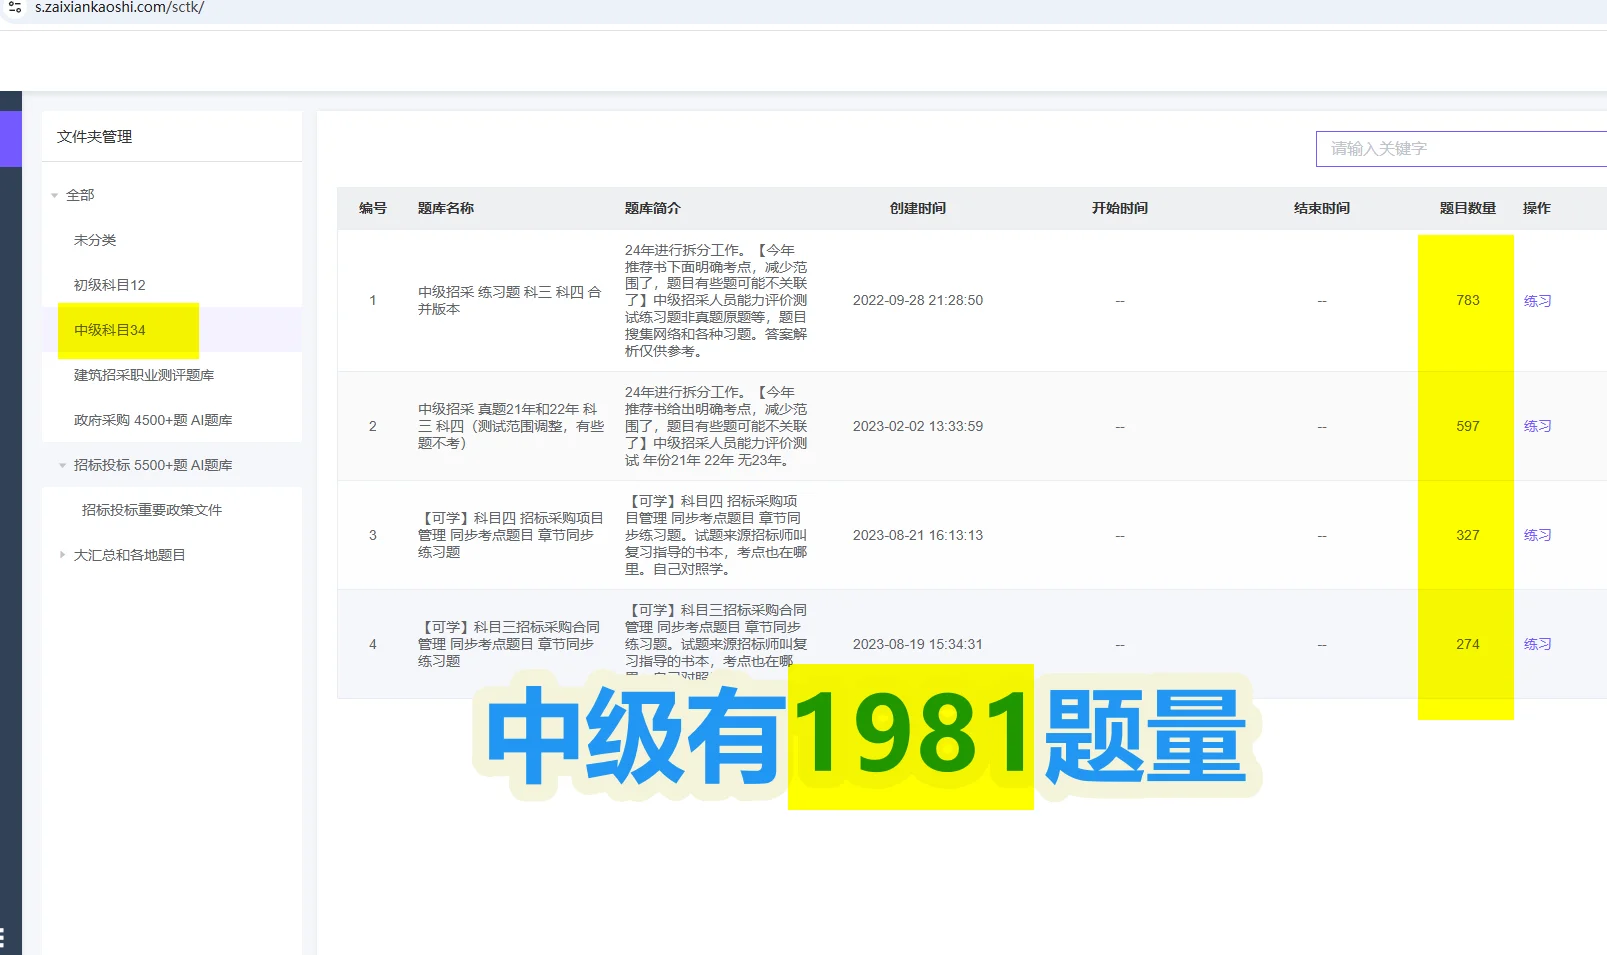Collapse the 全部 tree node
Viewport: 1607px width, 955px height.
click(55, 195)
